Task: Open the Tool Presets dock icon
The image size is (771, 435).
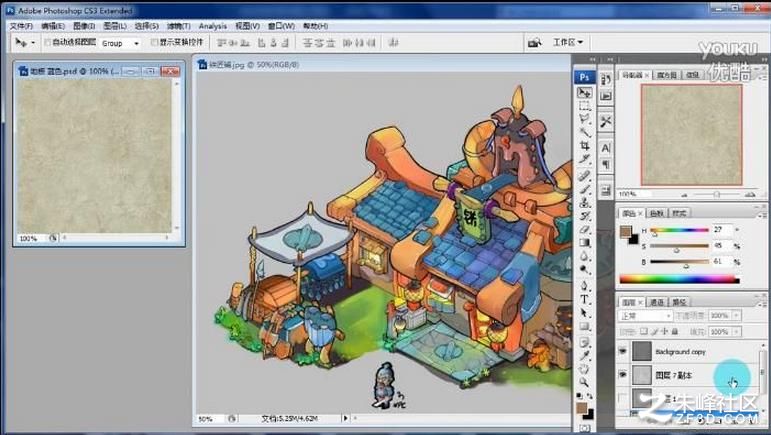Action: [606, 121]
